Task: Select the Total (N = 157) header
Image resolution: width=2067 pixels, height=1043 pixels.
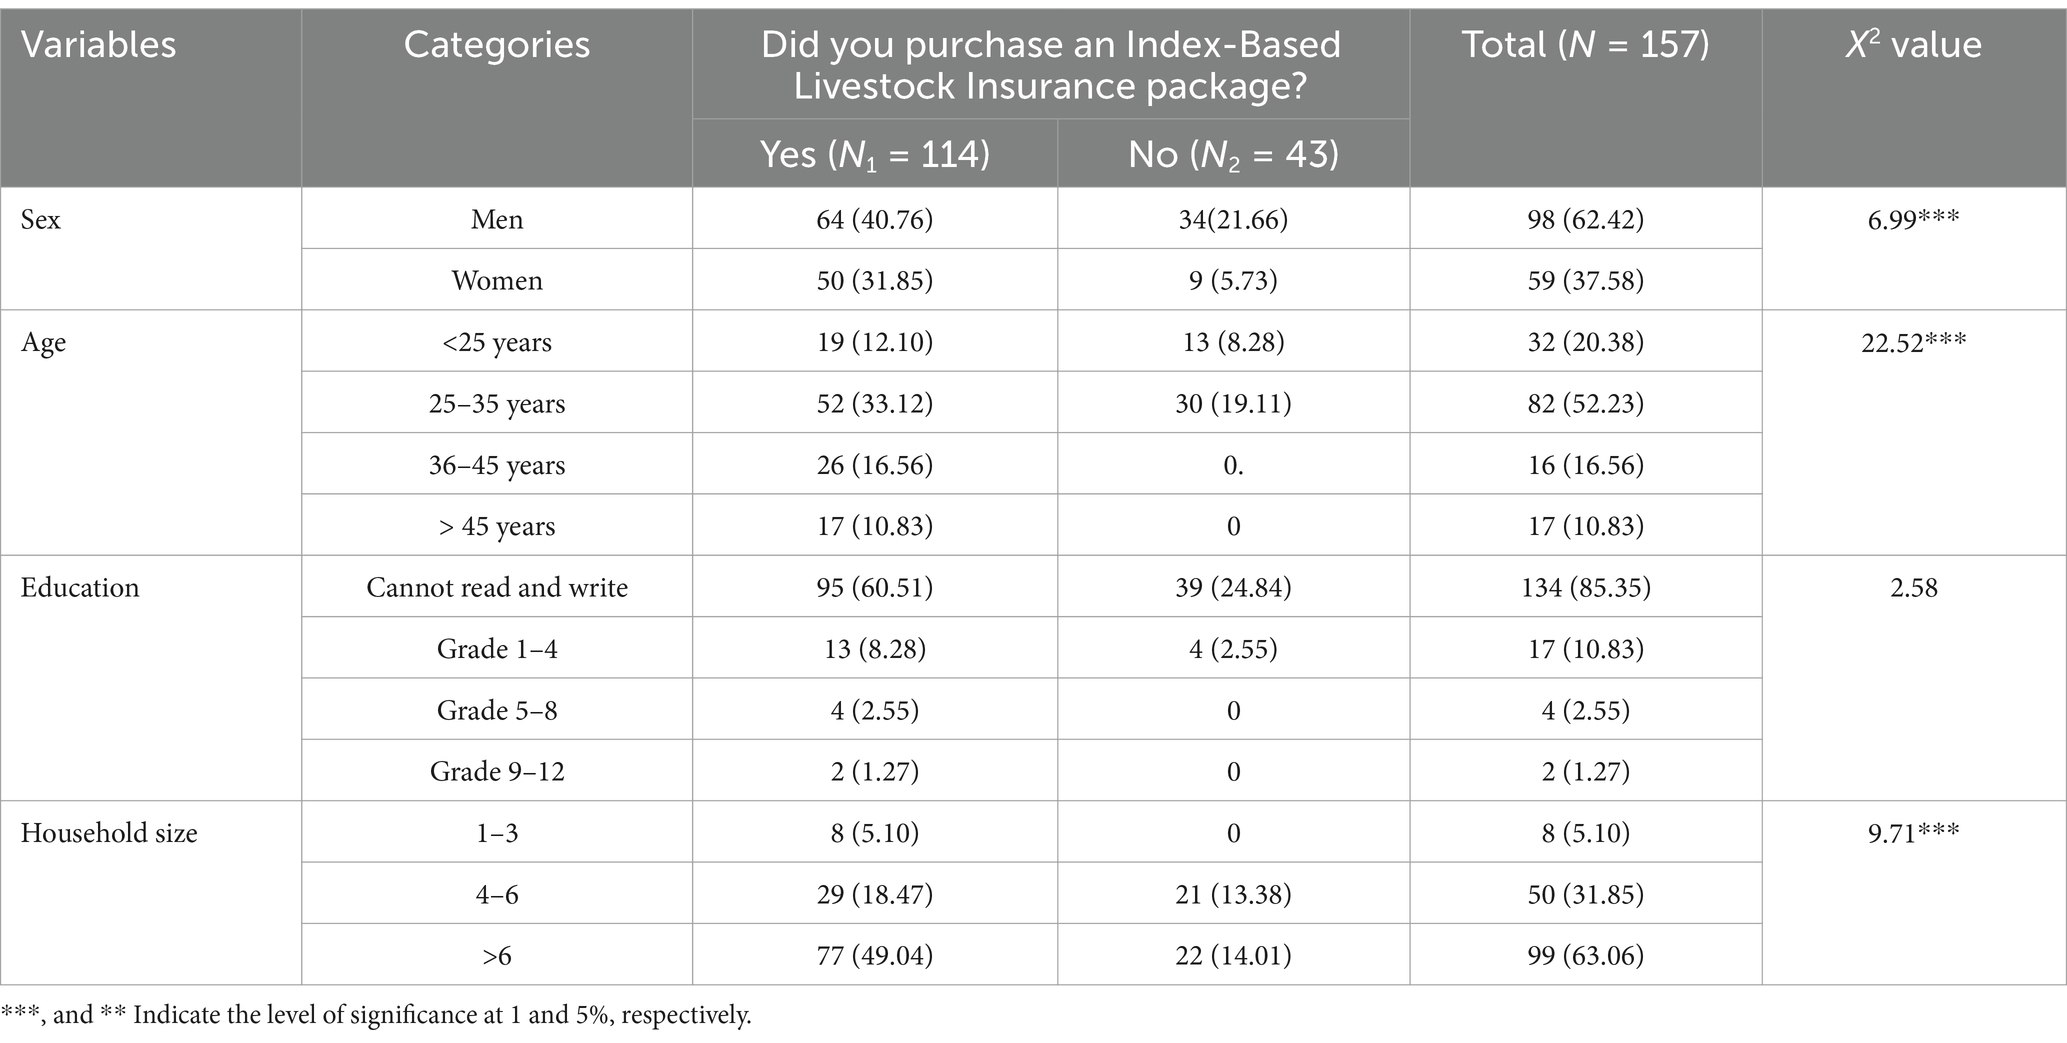Action: coord(1585,45)
